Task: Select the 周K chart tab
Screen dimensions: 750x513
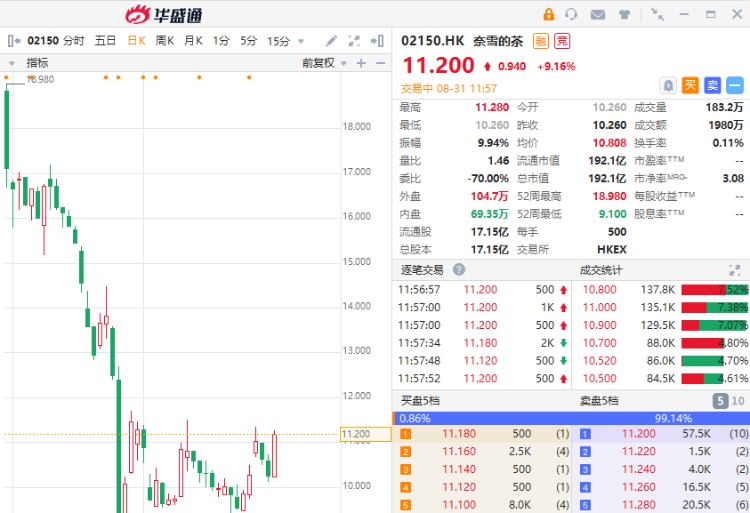Action: (x=165, y=41)
